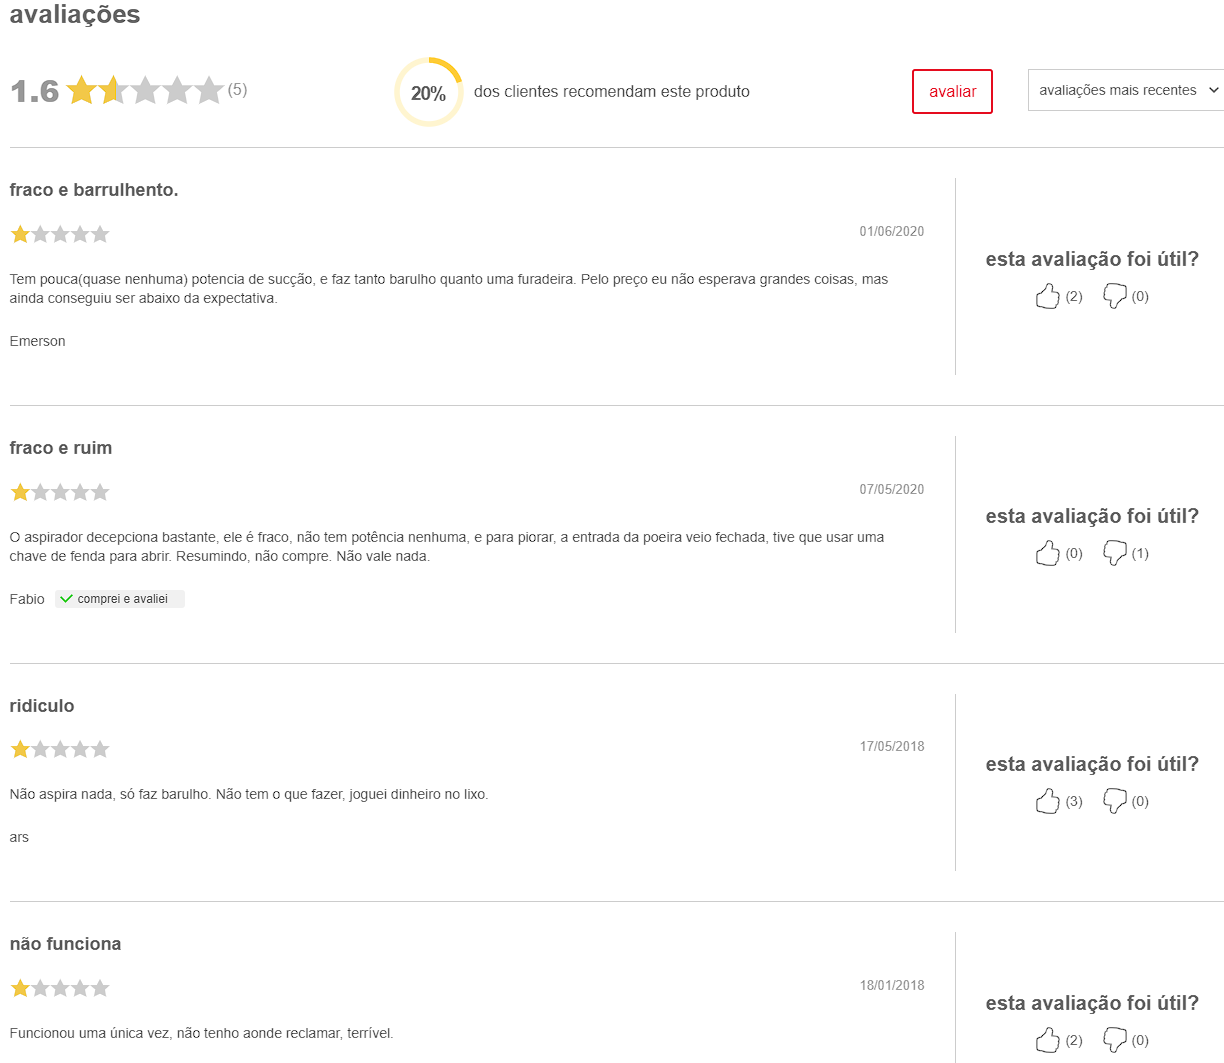The width and height of the screenshot is (1224, 1063).
Task: Thumbs up the 'não funciona' review
Action: [x=1047, y=1040]
